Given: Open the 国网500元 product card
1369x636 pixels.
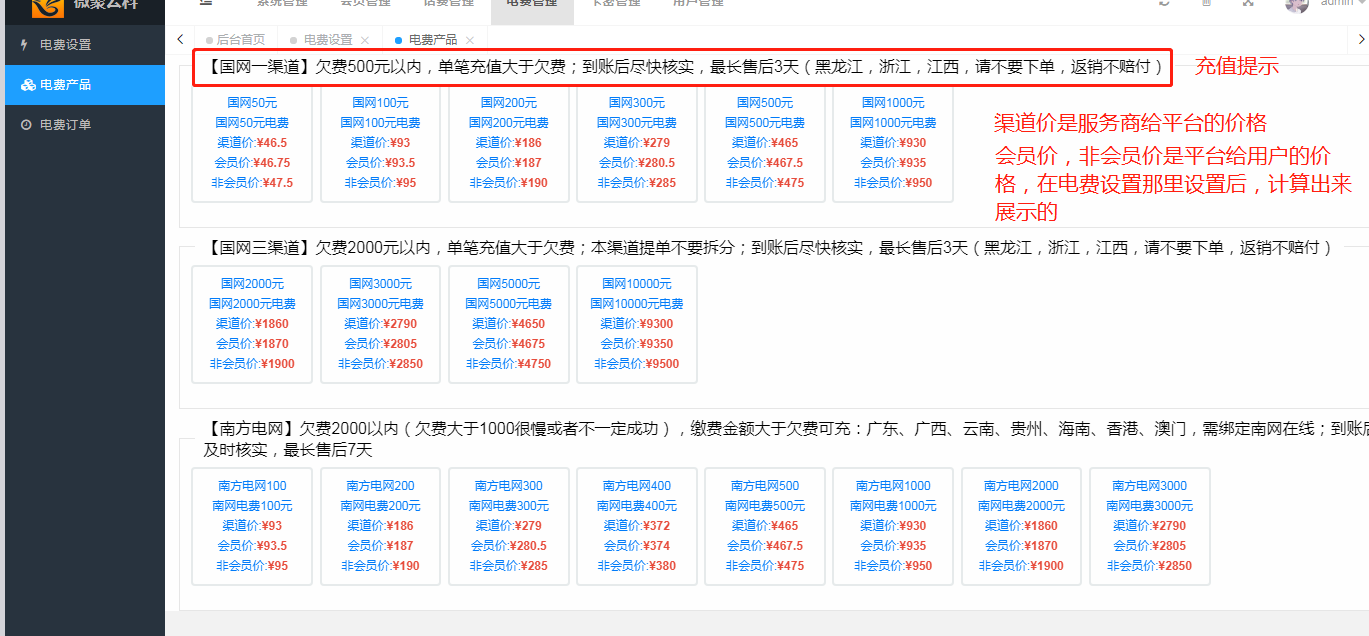Looking at the screenshot, I should (764, 144).
